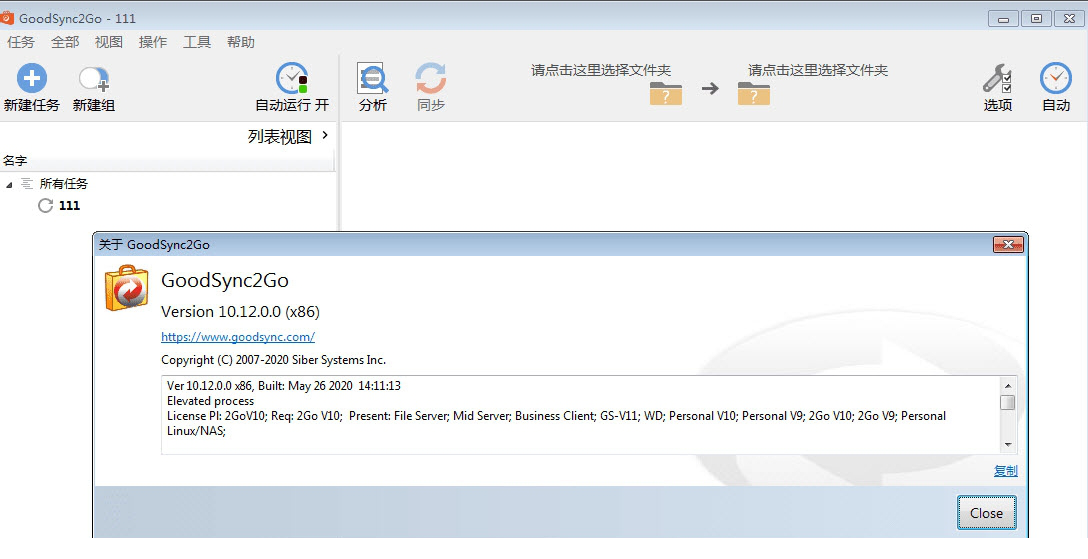Click the 'Elevated process' line
This screenshot has height=559, width=1088.
pos(210,401)
